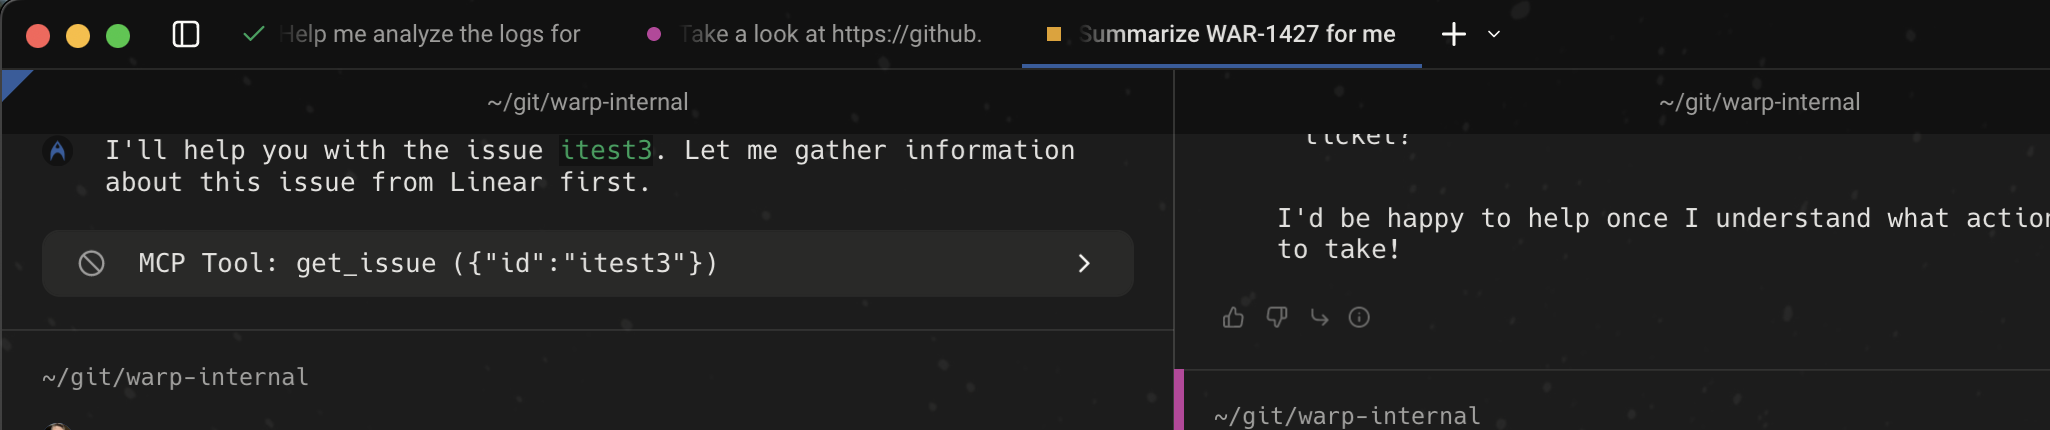The height and width of the screenshot is (430, 2050).
Task: Click the magenta bar in the right pane
Action: point(1179,400)
